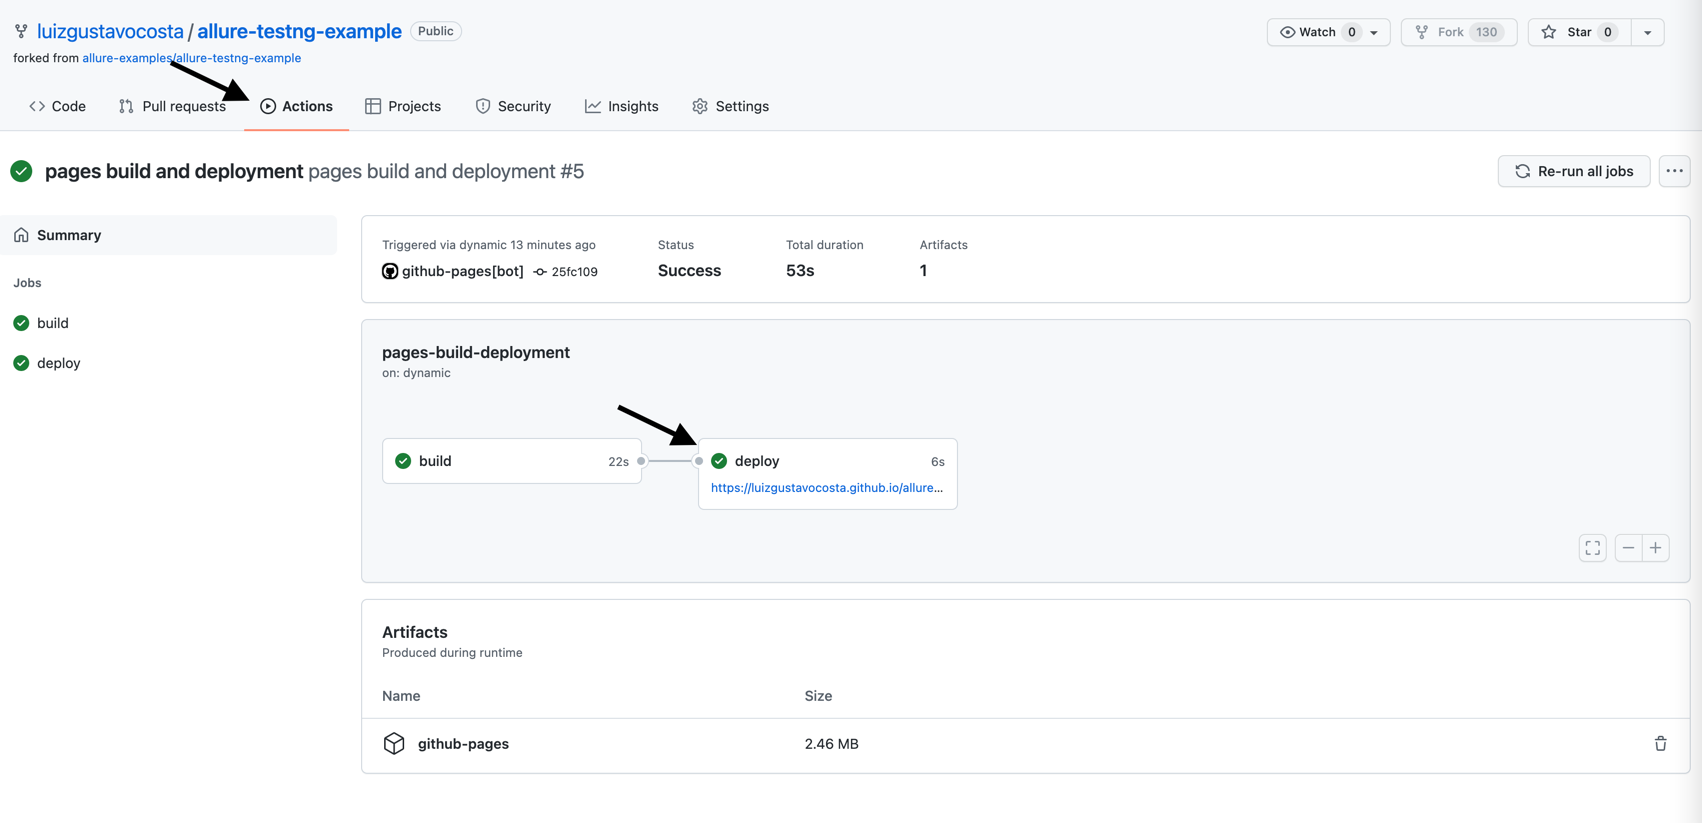
Task: Click the repository fork icon beside owner name
Action: pos(21,32)
